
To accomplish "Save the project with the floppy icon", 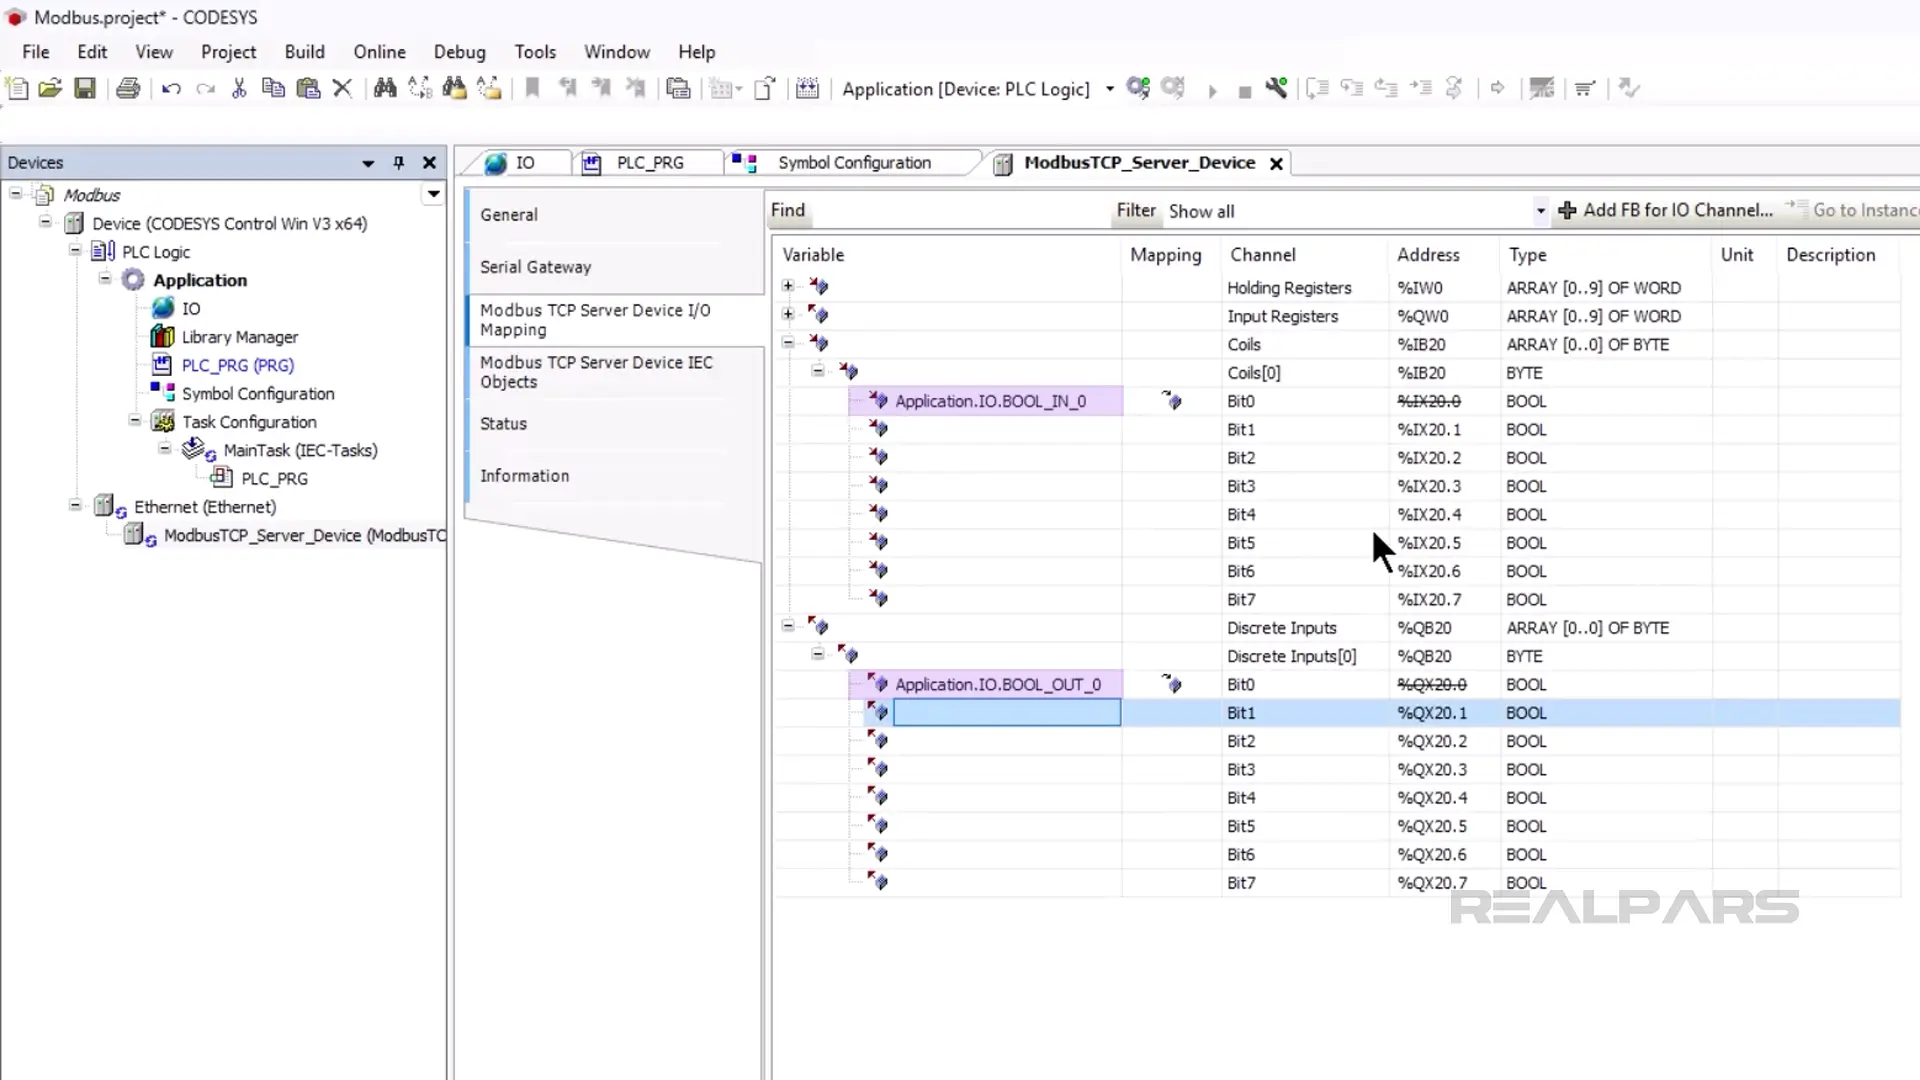I will click(85, 88).
